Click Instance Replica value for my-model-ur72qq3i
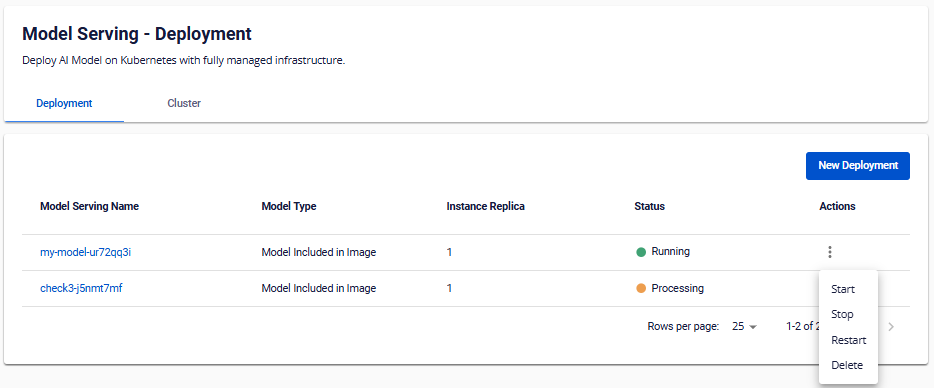 coord(449,252)
